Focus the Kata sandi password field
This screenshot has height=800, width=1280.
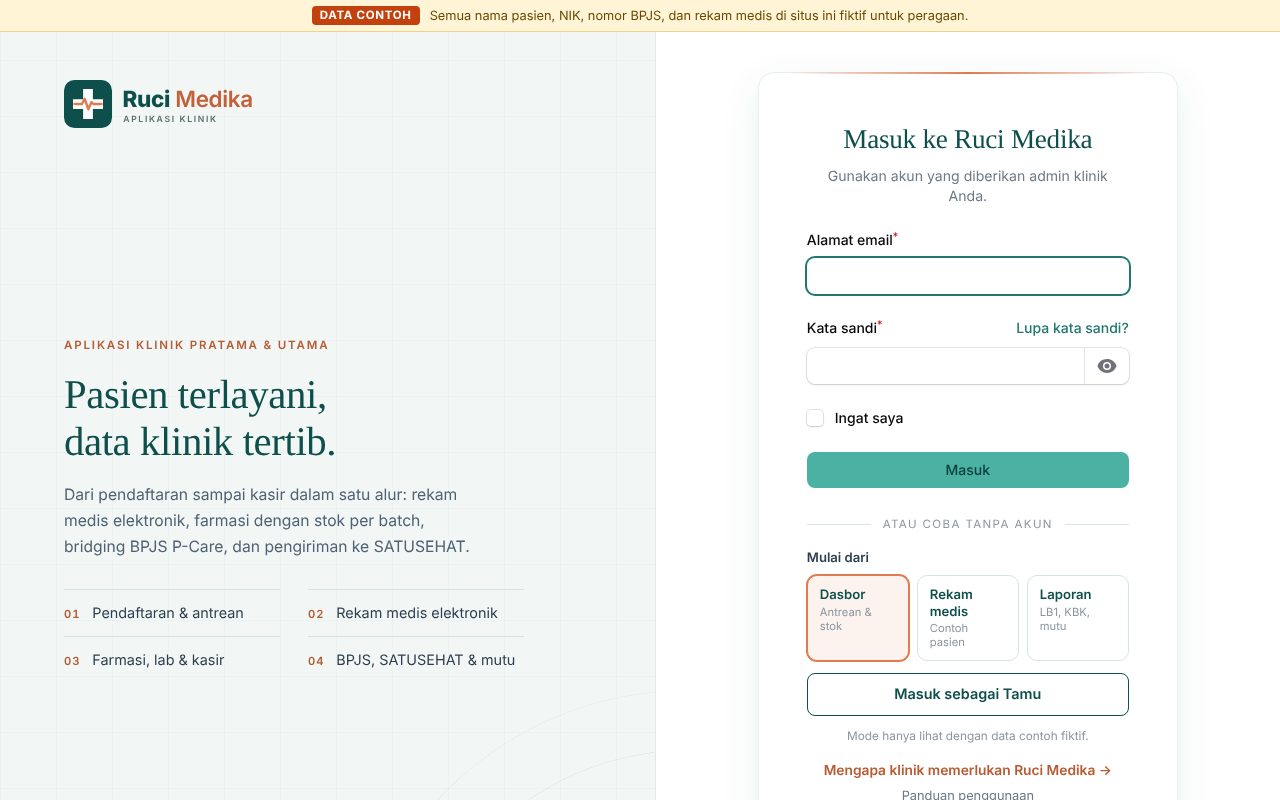click(946, 366)
